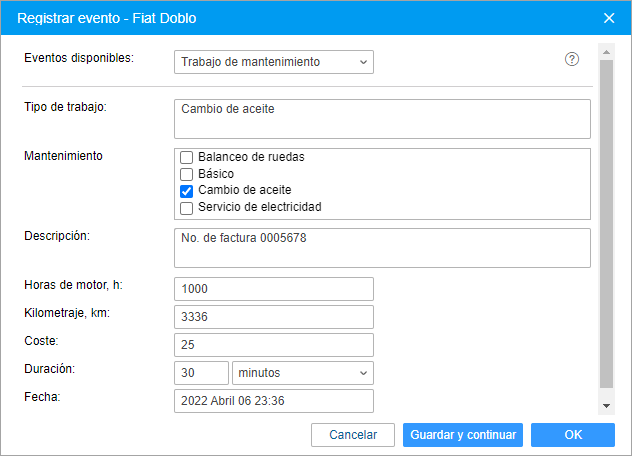Click the scrollbar down arrow

(x=606, y=406)
